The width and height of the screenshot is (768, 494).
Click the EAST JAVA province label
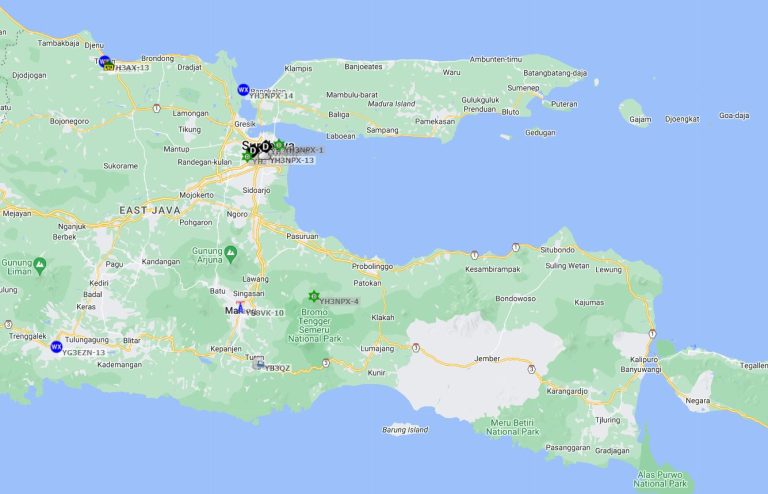point(148,210)
